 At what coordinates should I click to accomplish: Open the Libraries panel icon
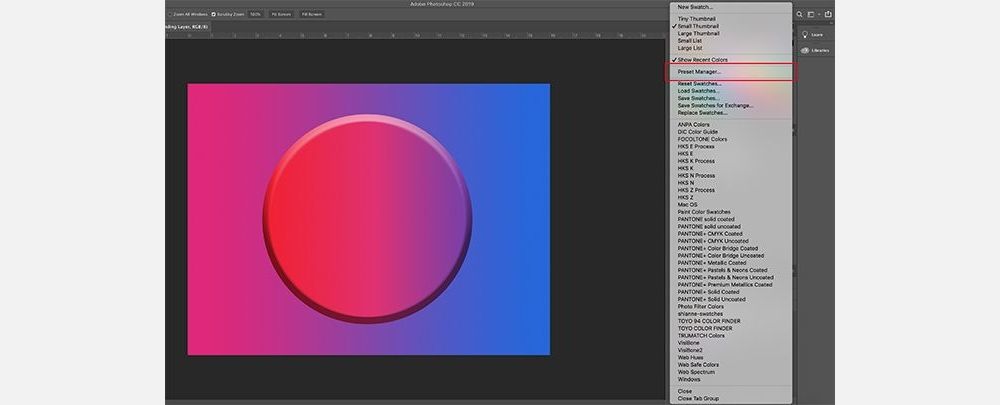pyautogui.click(x=805, y=50)
